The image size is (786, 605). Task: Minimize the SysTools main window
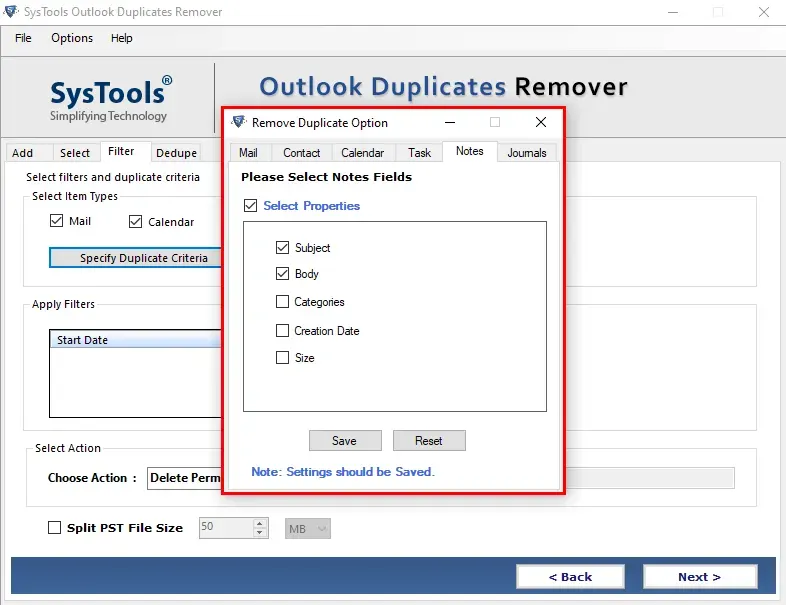pyautogui.click(x=673, y=12)
